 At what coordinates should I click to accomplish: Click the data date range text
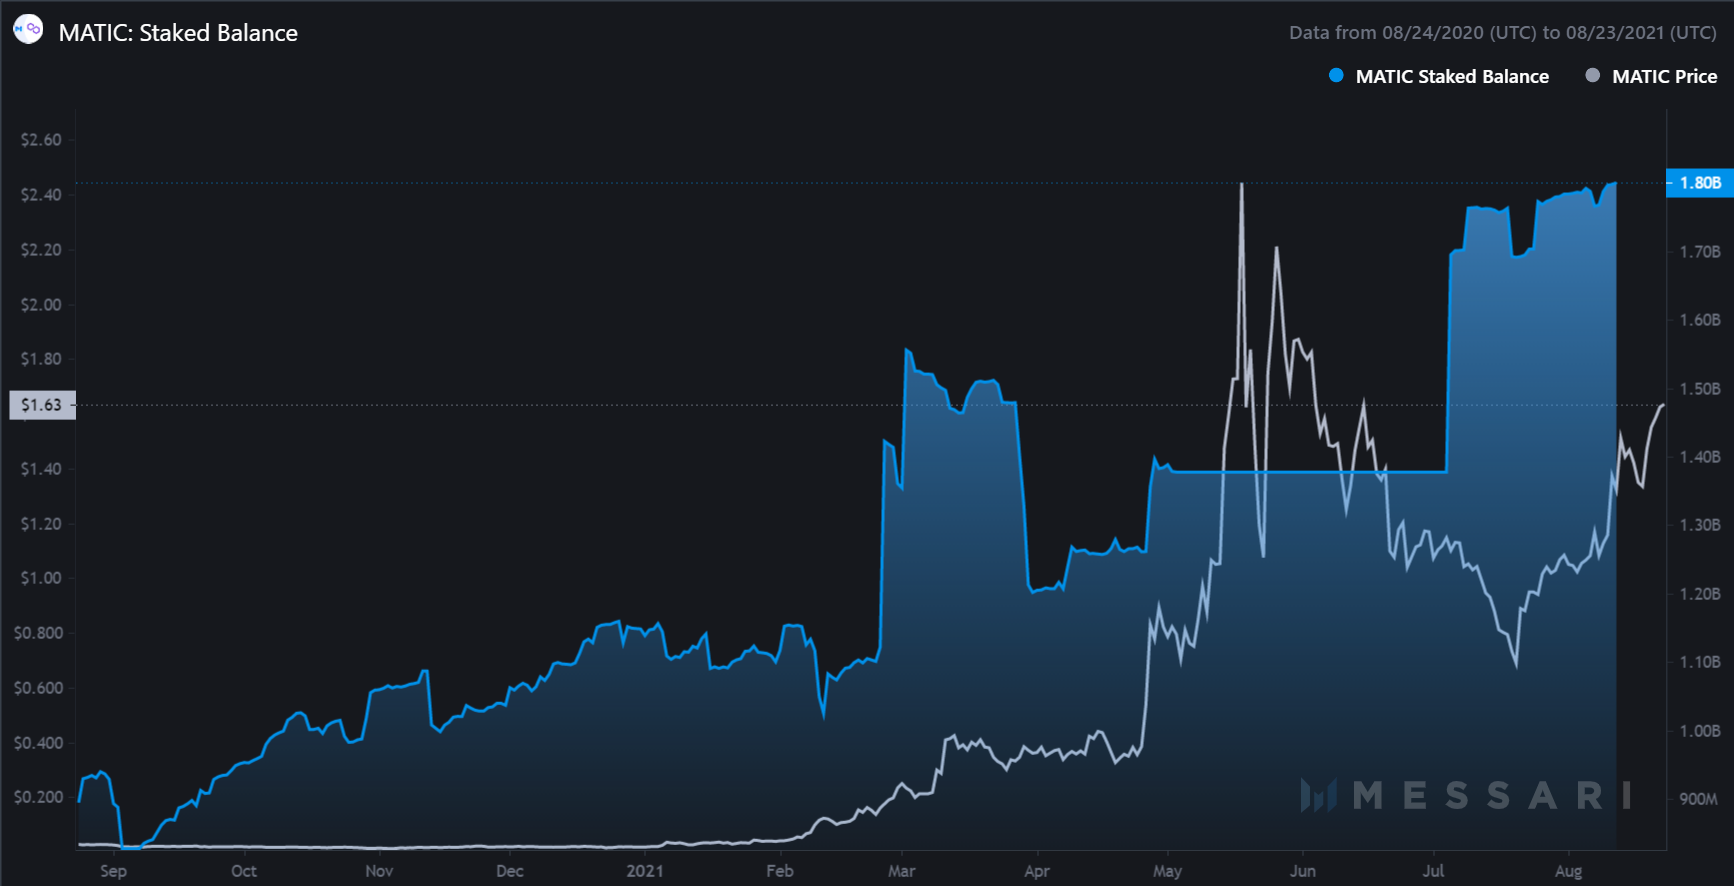click(x=1503, y=32)
